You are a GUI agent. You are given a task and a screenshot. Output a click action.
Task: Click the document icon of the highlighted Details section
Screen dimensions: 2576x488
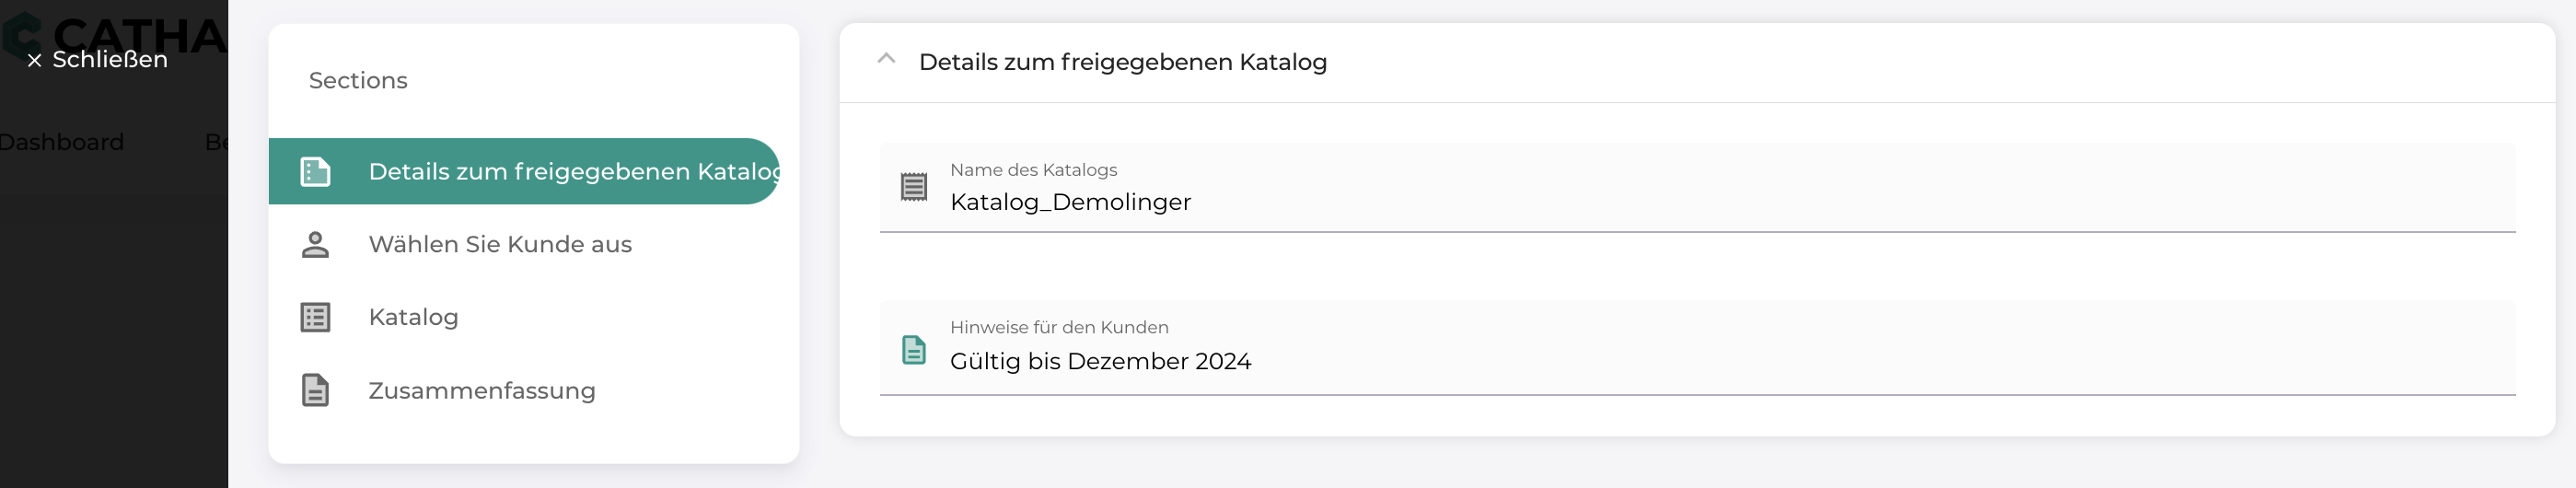tap(315, 172)
